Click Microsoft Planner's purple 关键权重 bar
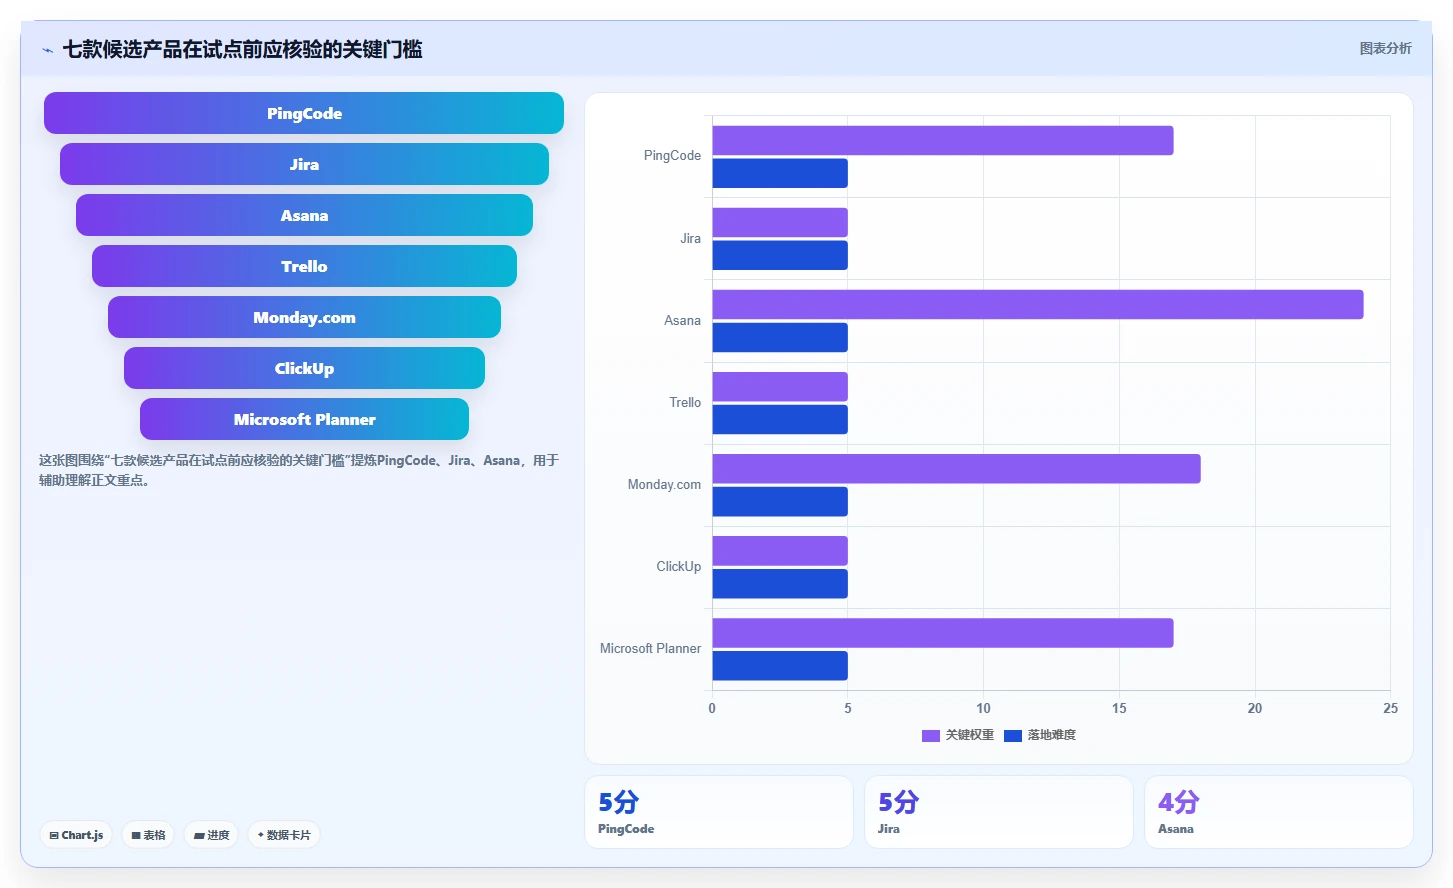The width and height of the screenshot is (1453, 888). (942, 633)
